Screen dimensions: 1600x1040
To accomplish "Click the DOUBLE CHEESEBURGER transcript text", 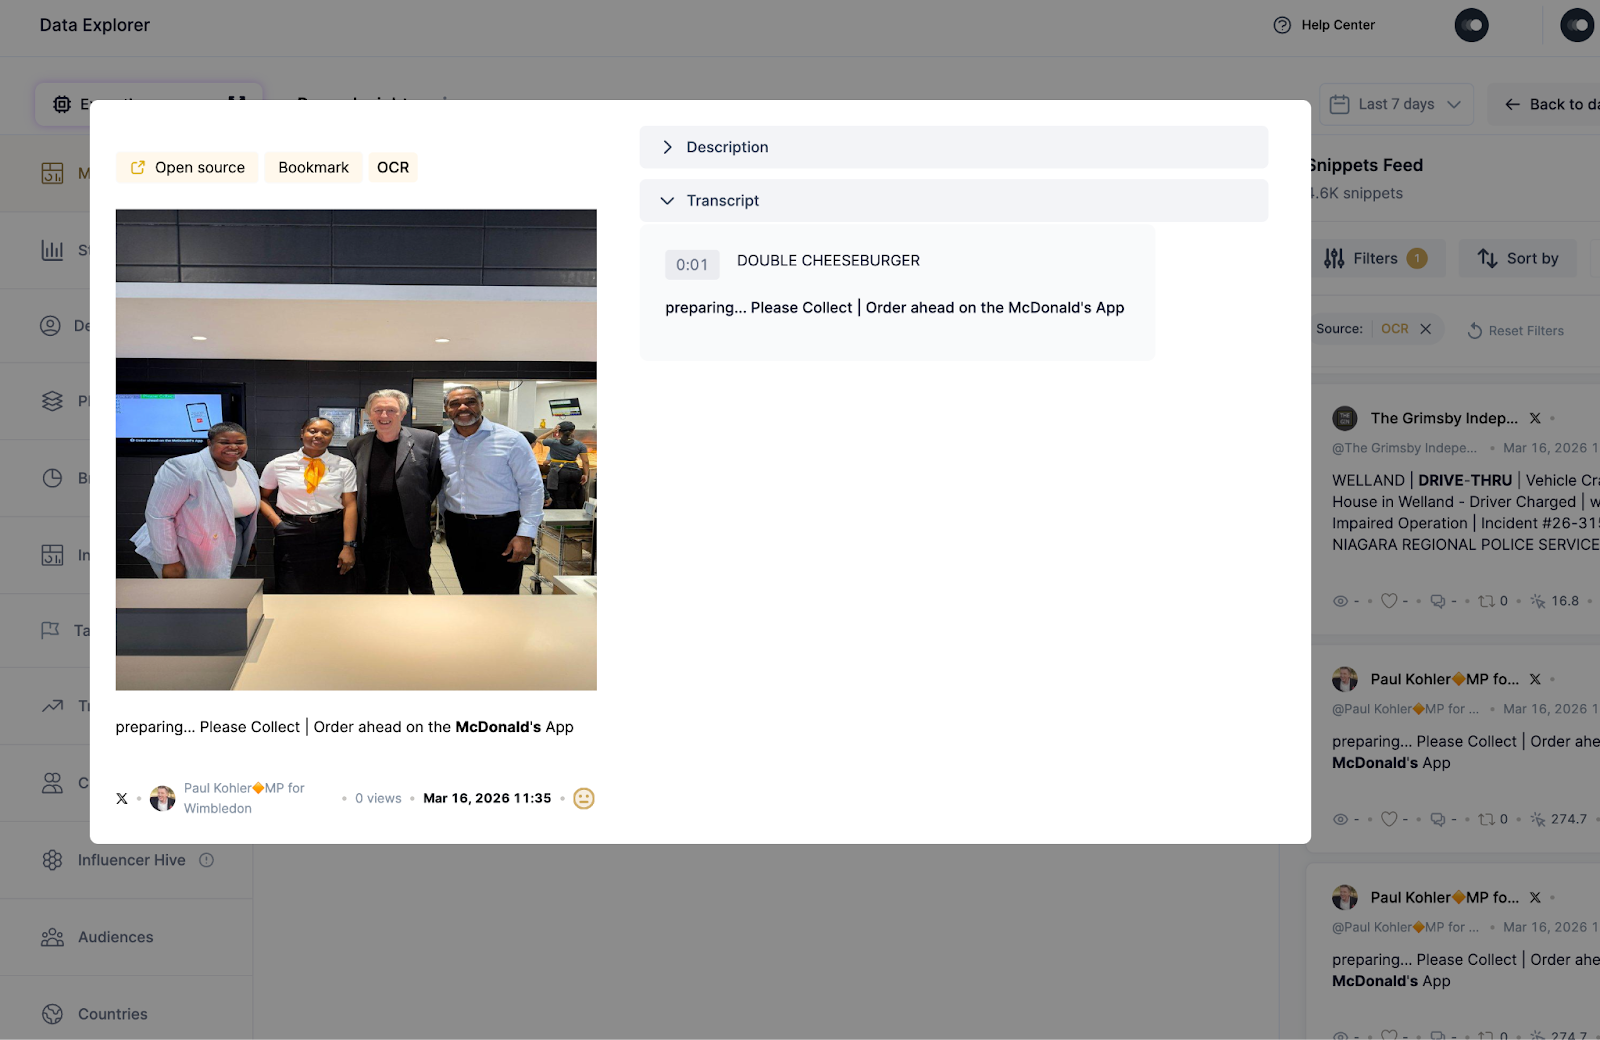I will (x=828, y=260).
